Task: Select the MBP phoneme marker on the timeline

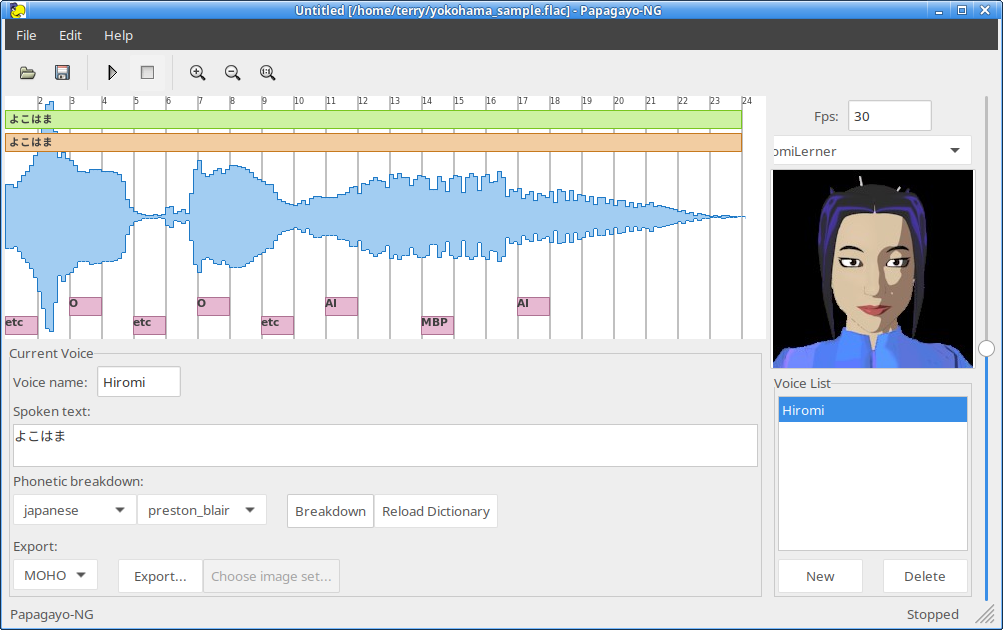Action: point(437,325)
